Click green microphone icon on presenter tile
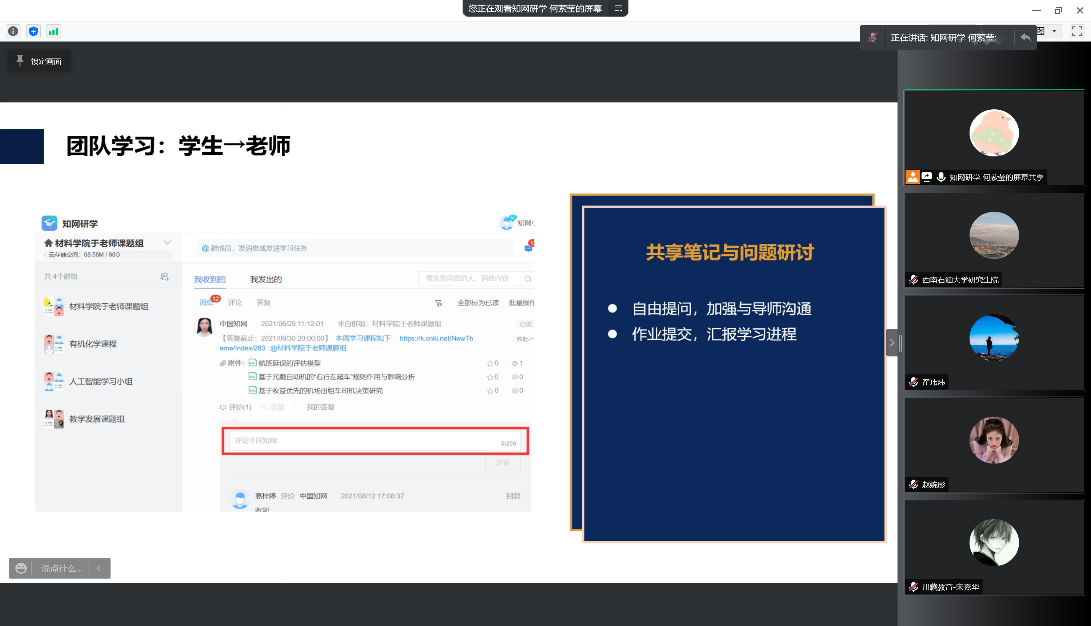Viewport: 1091px width, 626px height. (x=941, y=177)
